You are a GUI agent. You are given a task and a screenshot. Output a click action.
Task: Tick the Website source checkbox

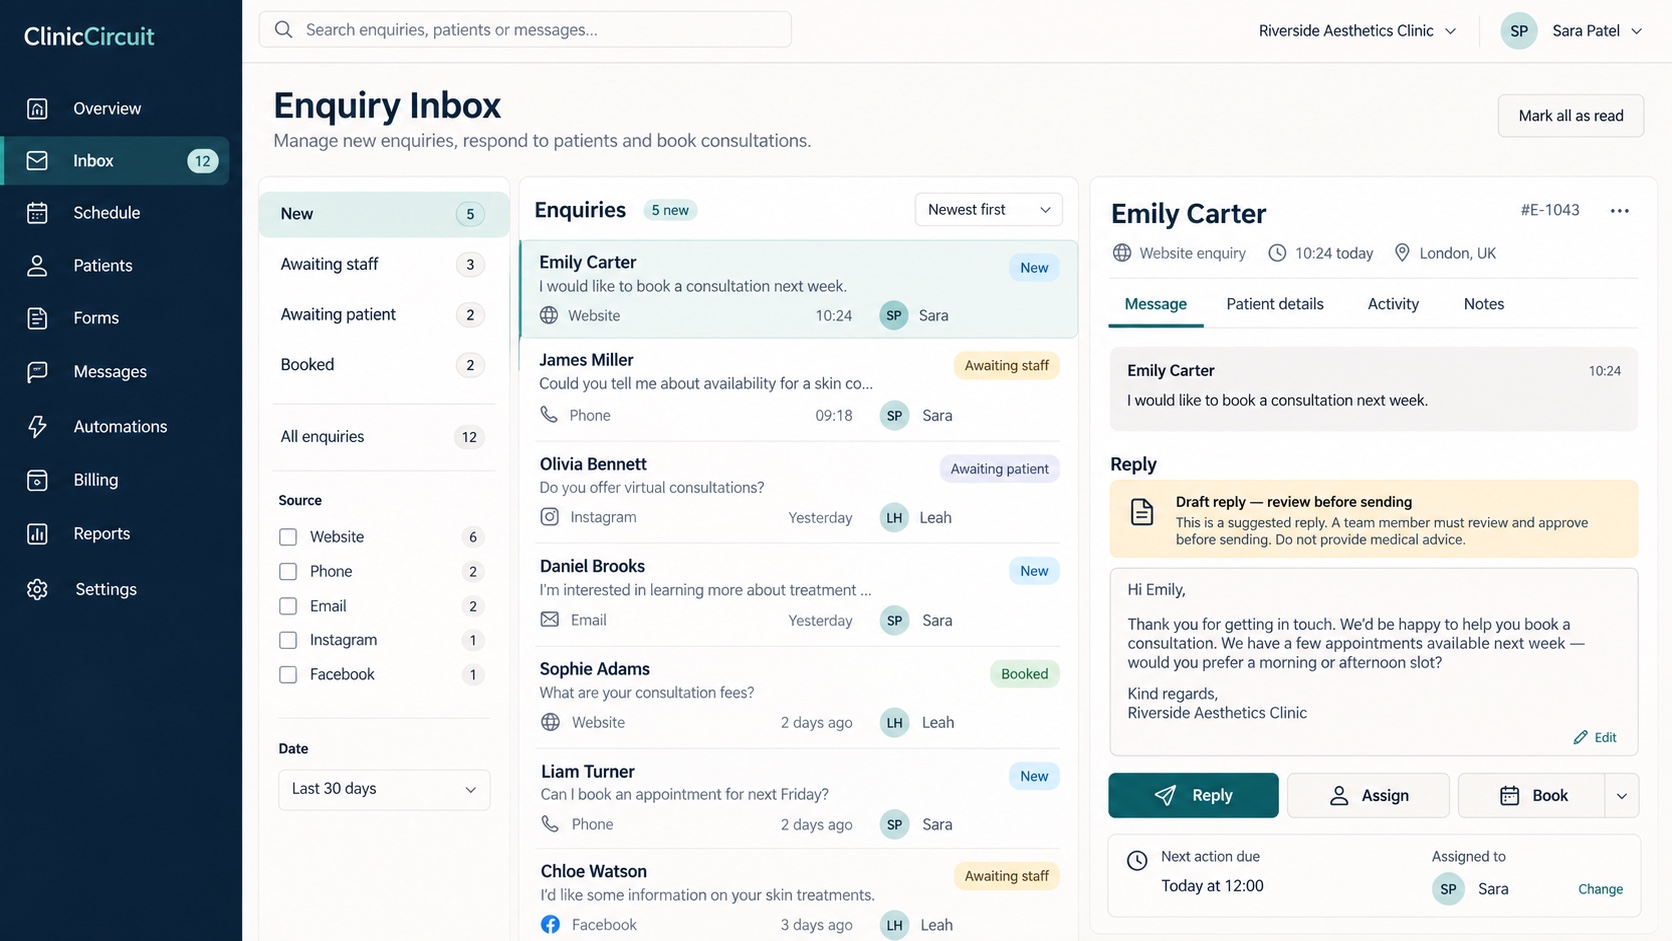pyautogui.click(x=288, y=537)
